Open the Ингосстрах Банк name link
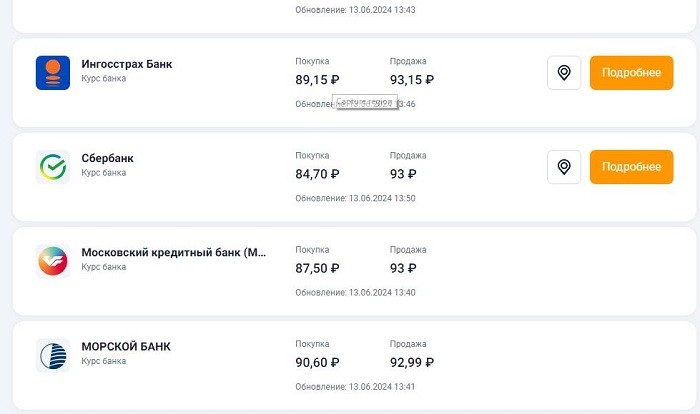 click(126, 64)
